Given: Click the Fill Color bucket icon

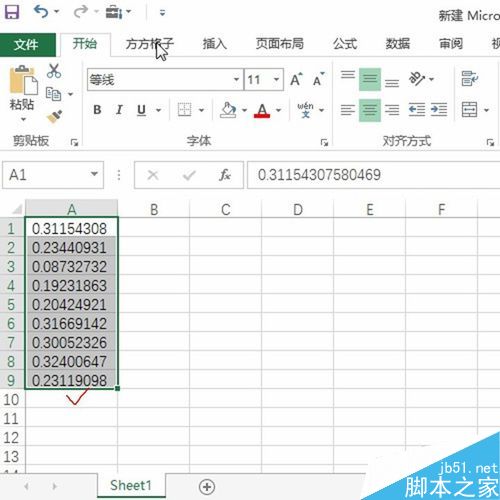Looking at the screenshot, I should (x=228, y=110).
